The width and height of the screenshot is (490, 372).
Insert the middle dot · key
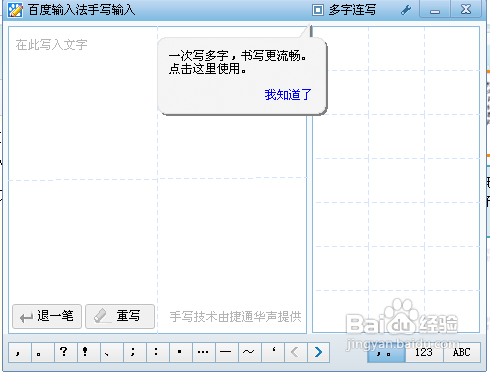181,352
